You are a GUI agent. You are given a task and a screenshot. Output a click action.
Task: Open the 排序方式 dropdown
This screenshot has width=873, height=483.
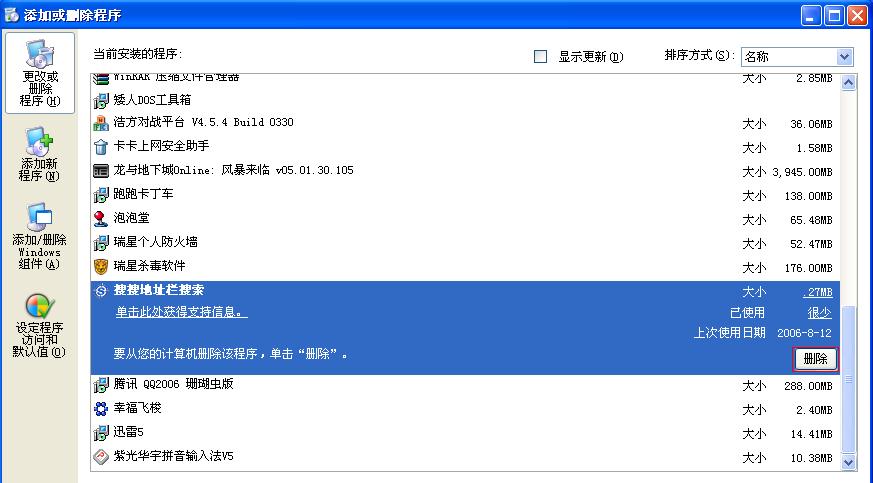pyautogui.click(x=797, y=57)
